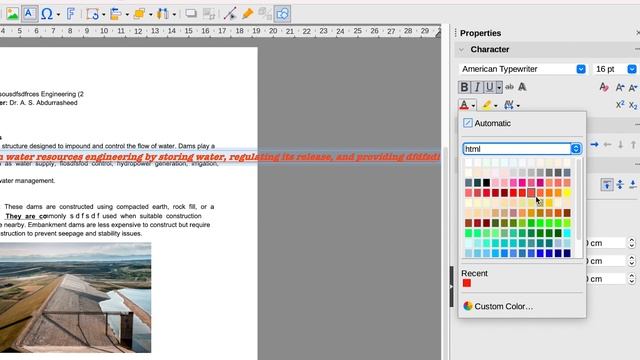Toggle Bold in Character panel
Screen dimensions: 640x360
pyautogui.click(x=464, y=87)
